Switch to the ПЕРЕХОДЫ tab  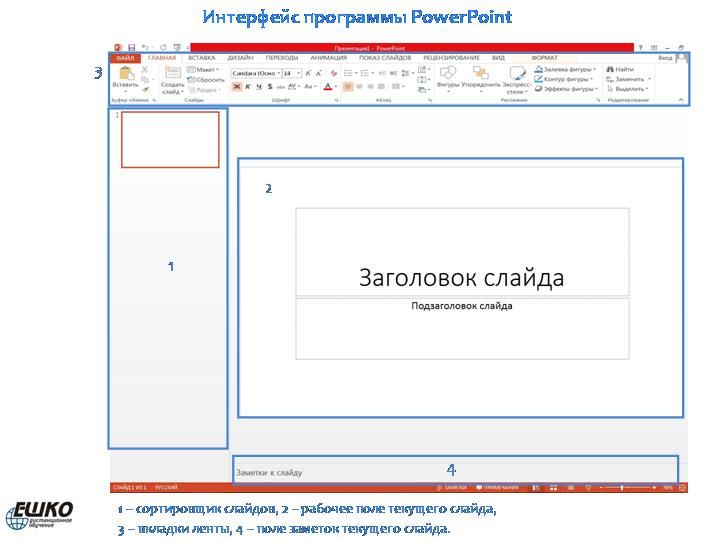click(281, 58)
